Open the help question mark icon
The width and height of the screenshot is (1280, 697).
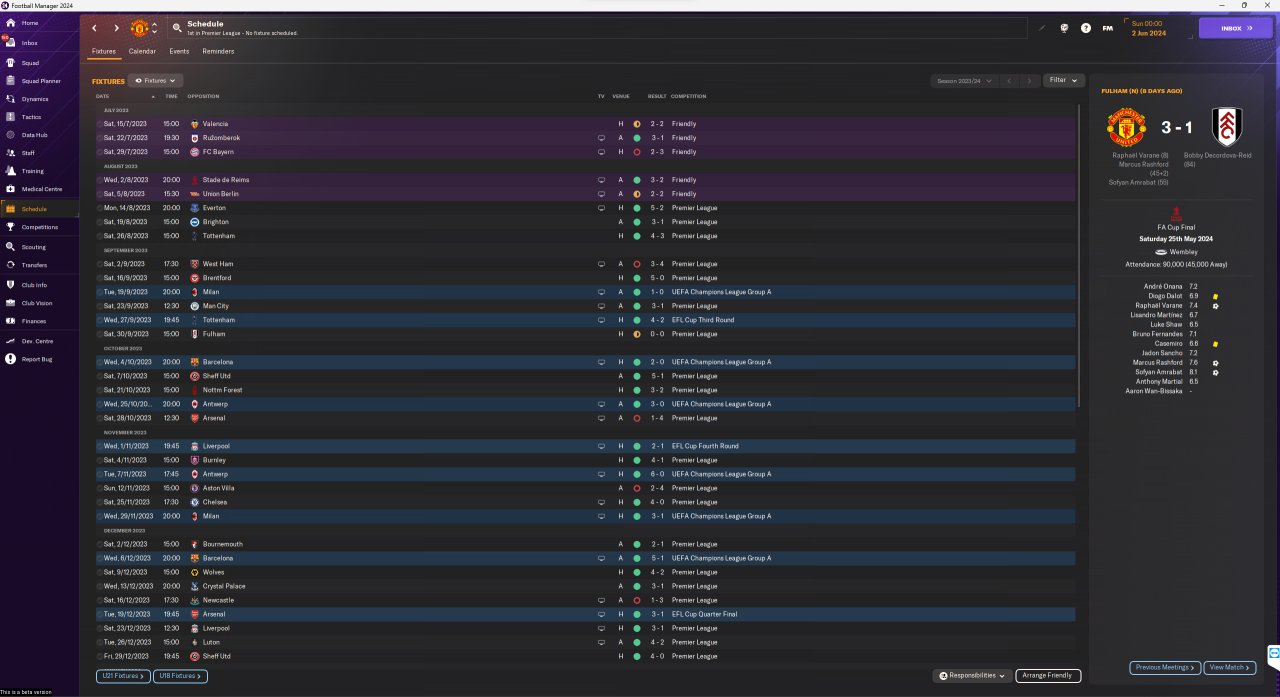(1086, 28)
